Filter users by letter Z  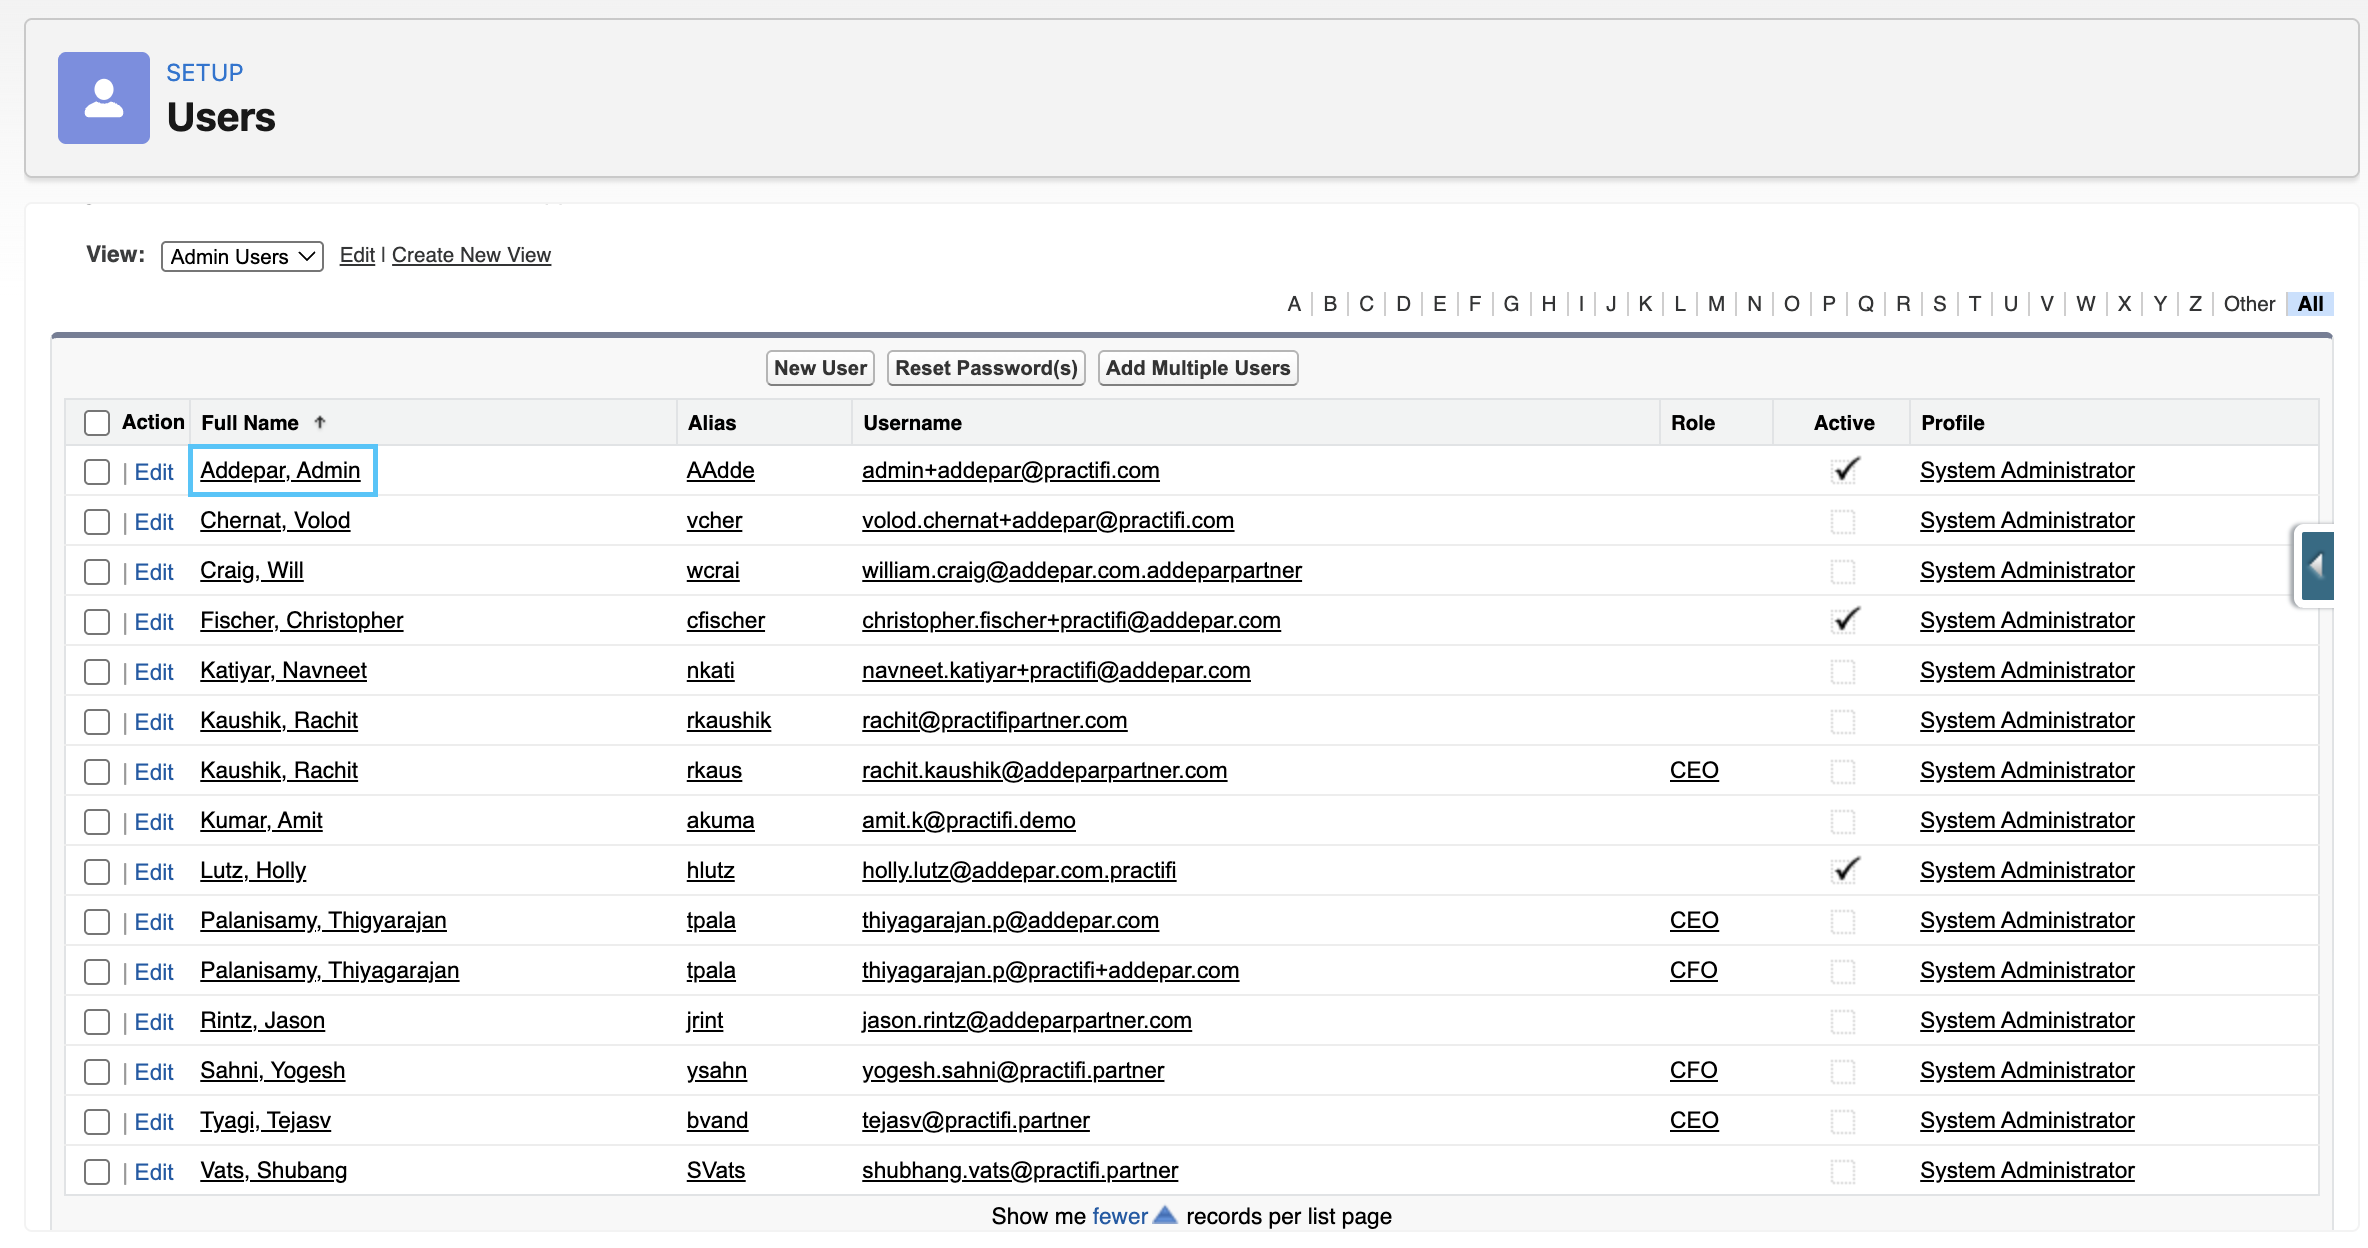coord(2195,304)
